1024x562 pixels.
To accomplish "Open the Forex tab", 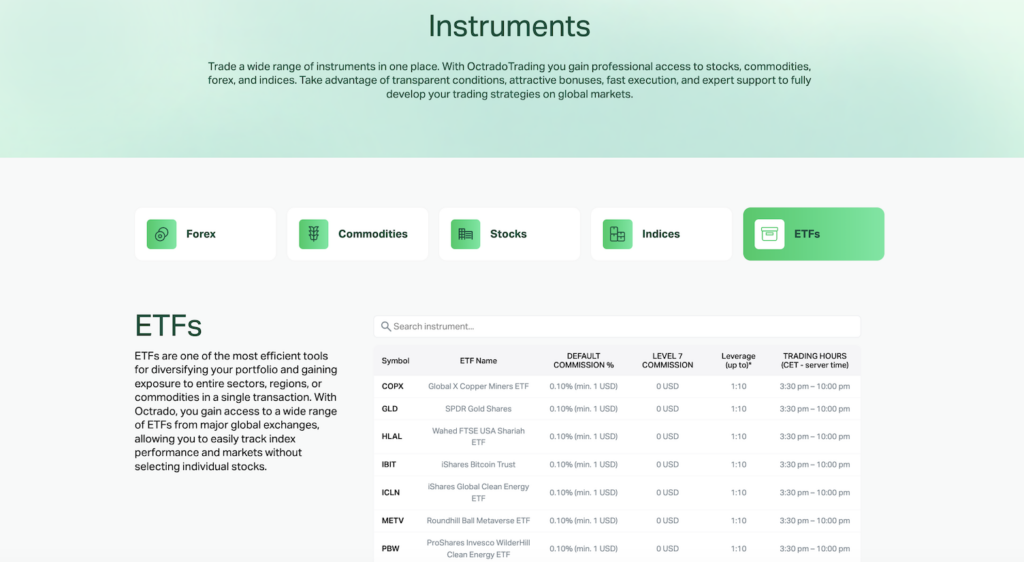I will pos(206,234).
